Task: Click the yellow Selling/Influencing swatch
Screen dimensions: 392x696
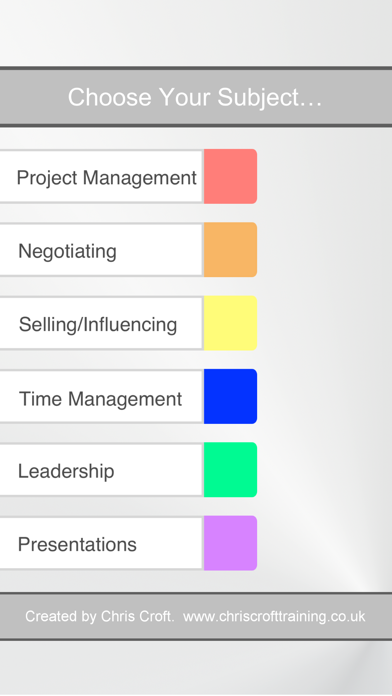Action: point(230,323)
